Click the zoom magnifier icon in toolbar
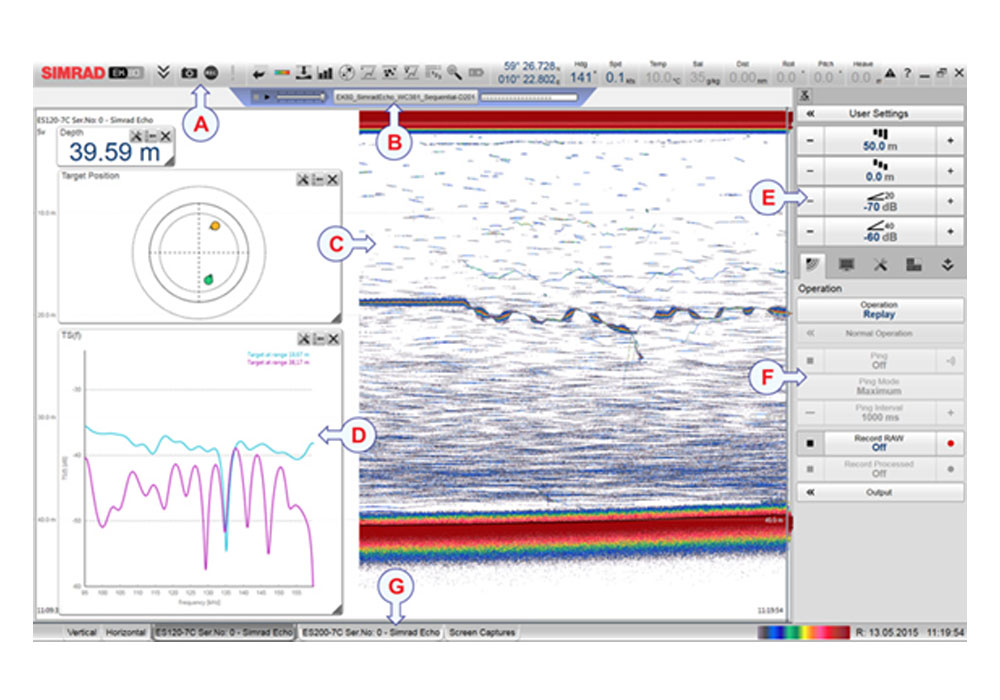Viewport: 1000px width, 700px height. (454, 73)
